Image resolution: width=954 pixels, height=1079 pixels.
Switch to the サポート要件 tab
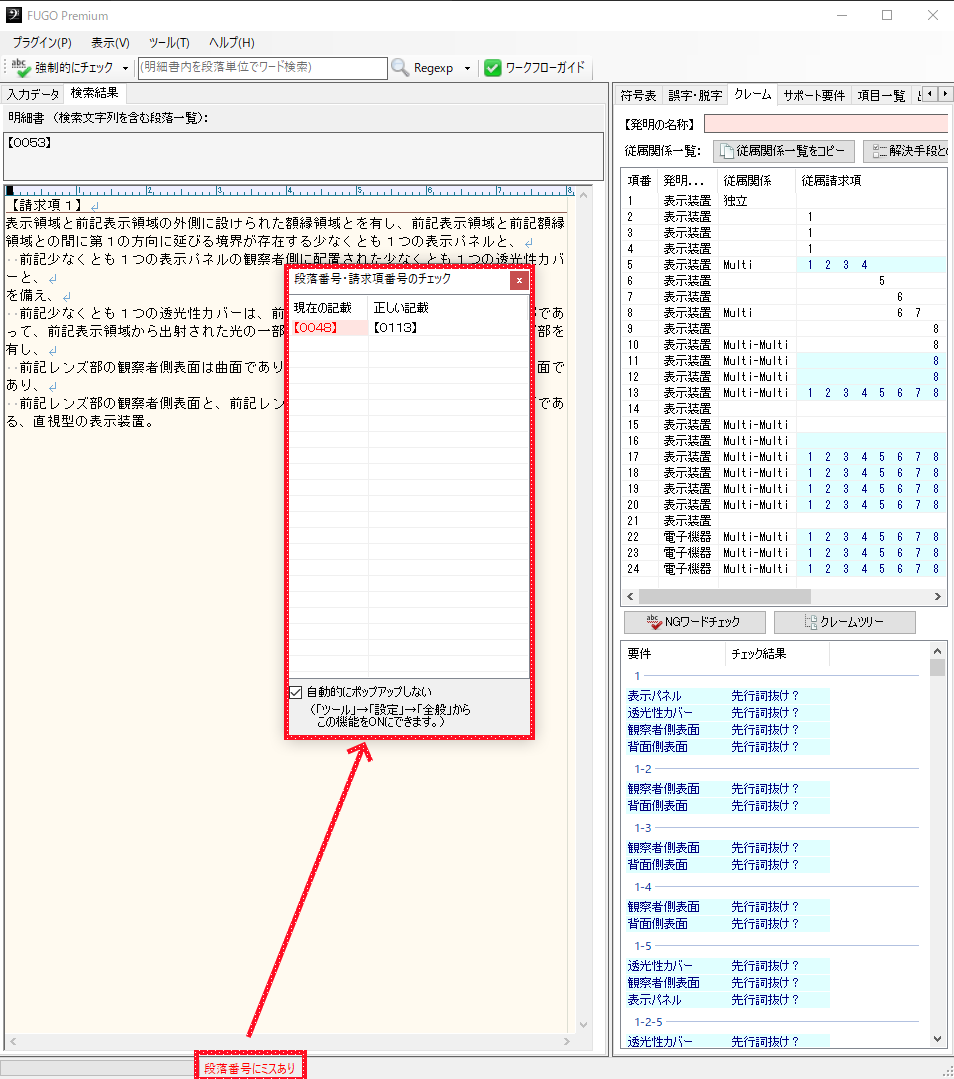pyautogui.click(x=813, y=95)
